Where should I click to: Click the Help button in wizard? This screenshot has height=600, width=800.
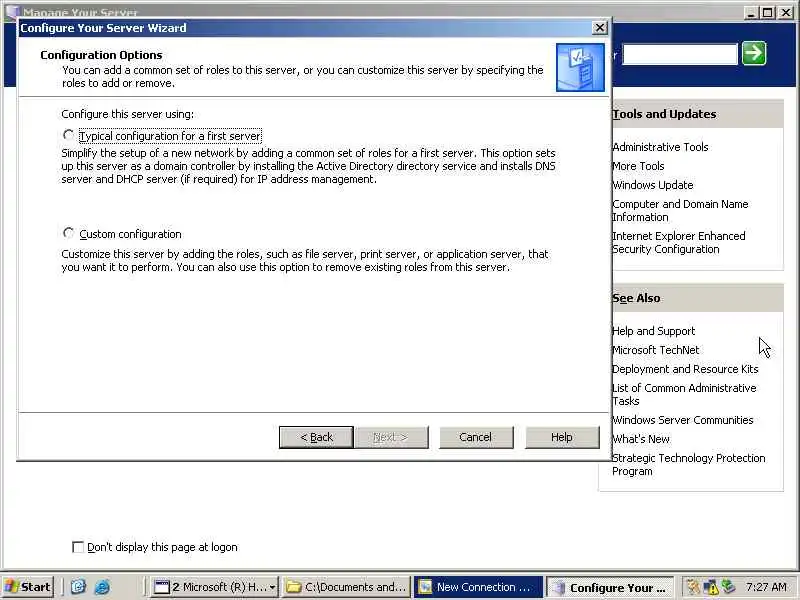click(x=562, y=437)
